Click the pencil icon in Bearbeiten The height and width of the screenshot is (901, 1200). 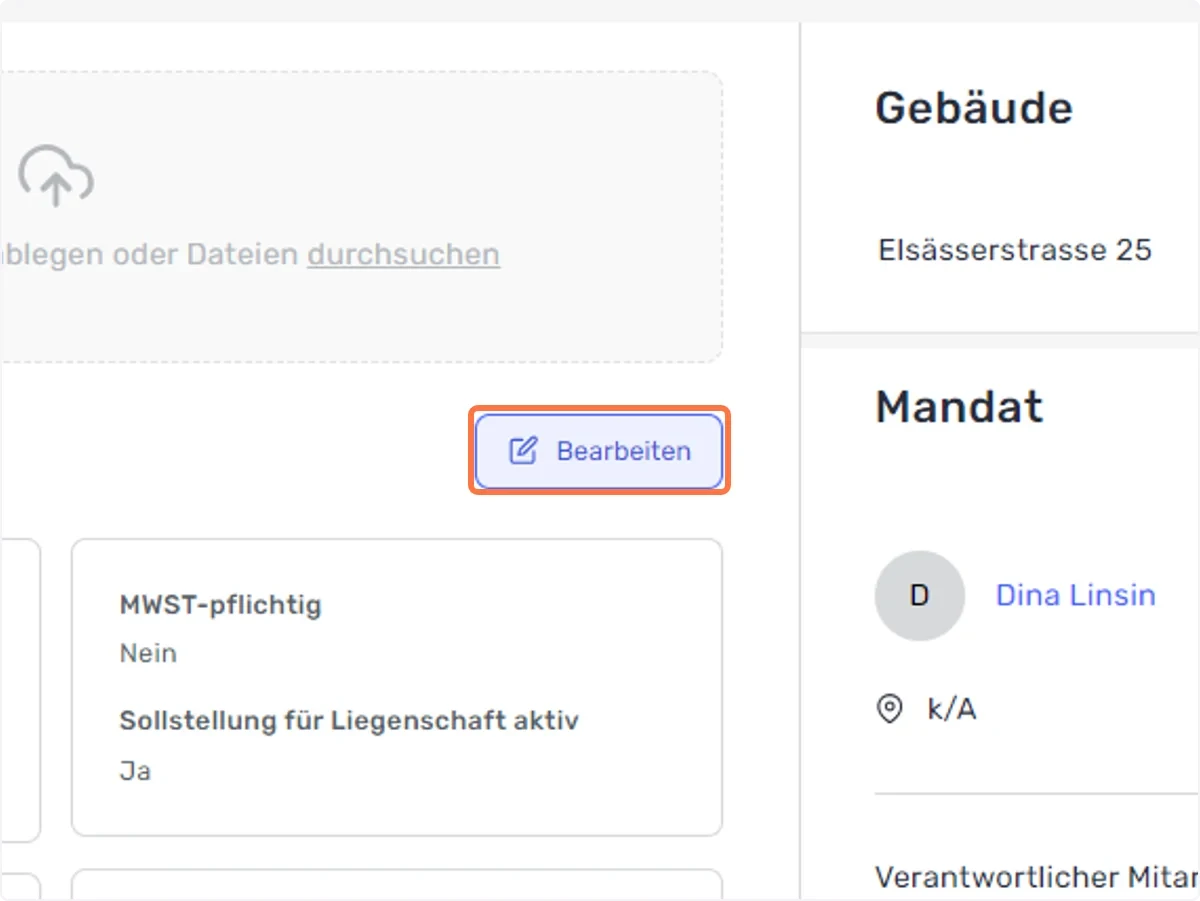click(x=523, y=451)
